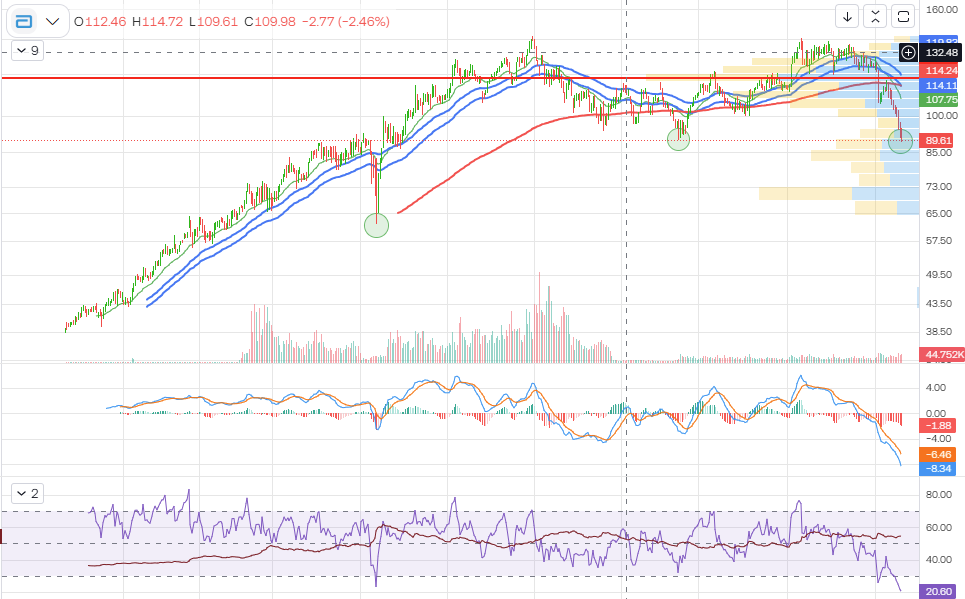Image resolution: width=965 pixels, height=599 pixels.
Task: Click the 44.752K volume label
Action: [943, 355]
